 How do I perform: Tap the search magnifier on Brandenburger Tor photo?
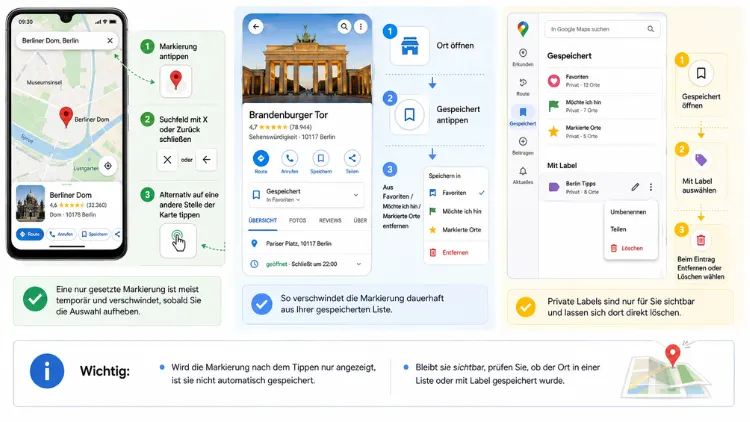[x=344, y=26]
